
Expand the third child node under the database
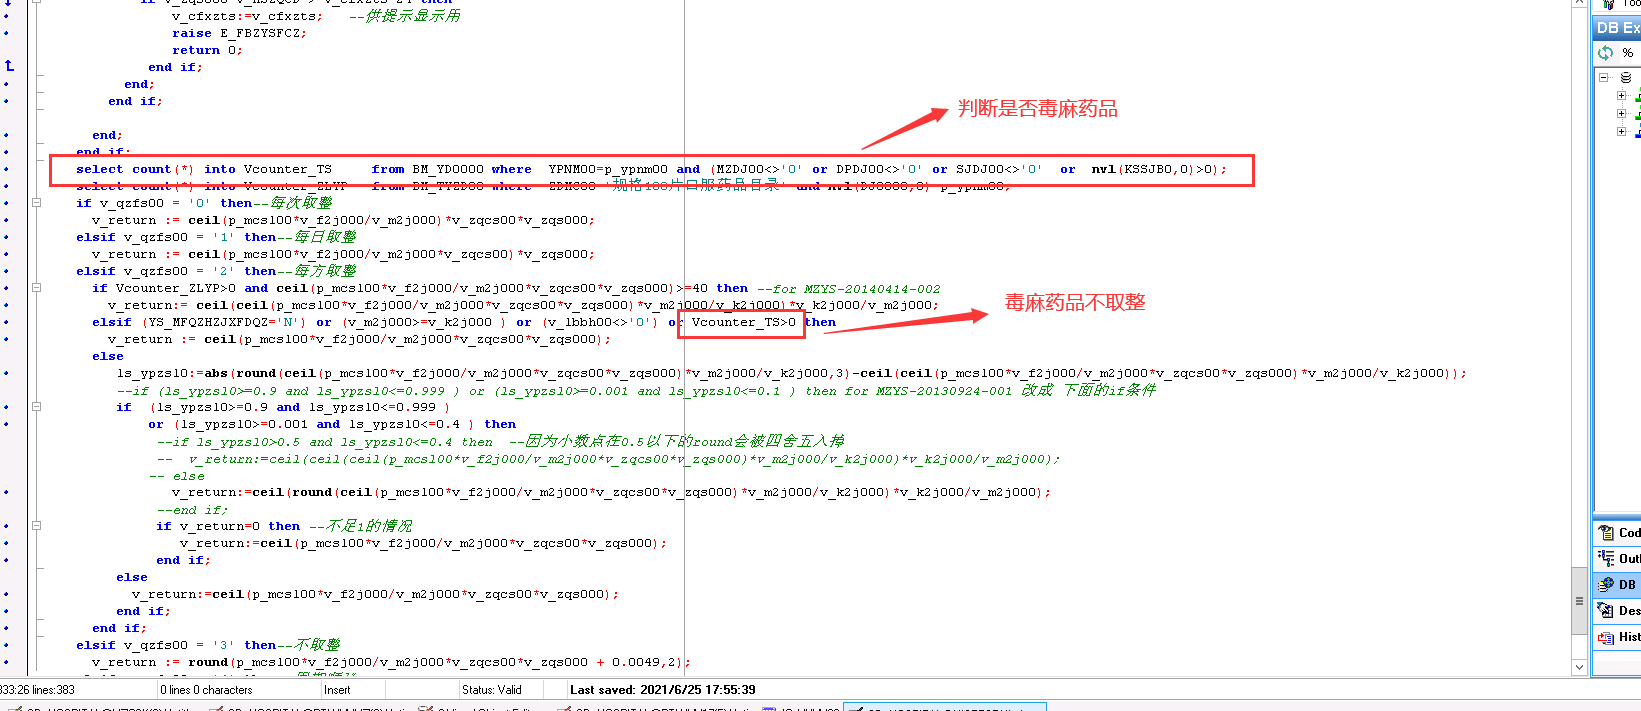pyautogui.click(x=1621, y=132)
